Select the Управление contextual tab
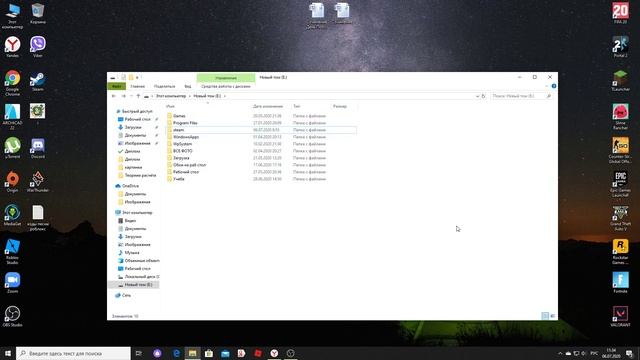 pyautogui.click(x=226, y=78)
